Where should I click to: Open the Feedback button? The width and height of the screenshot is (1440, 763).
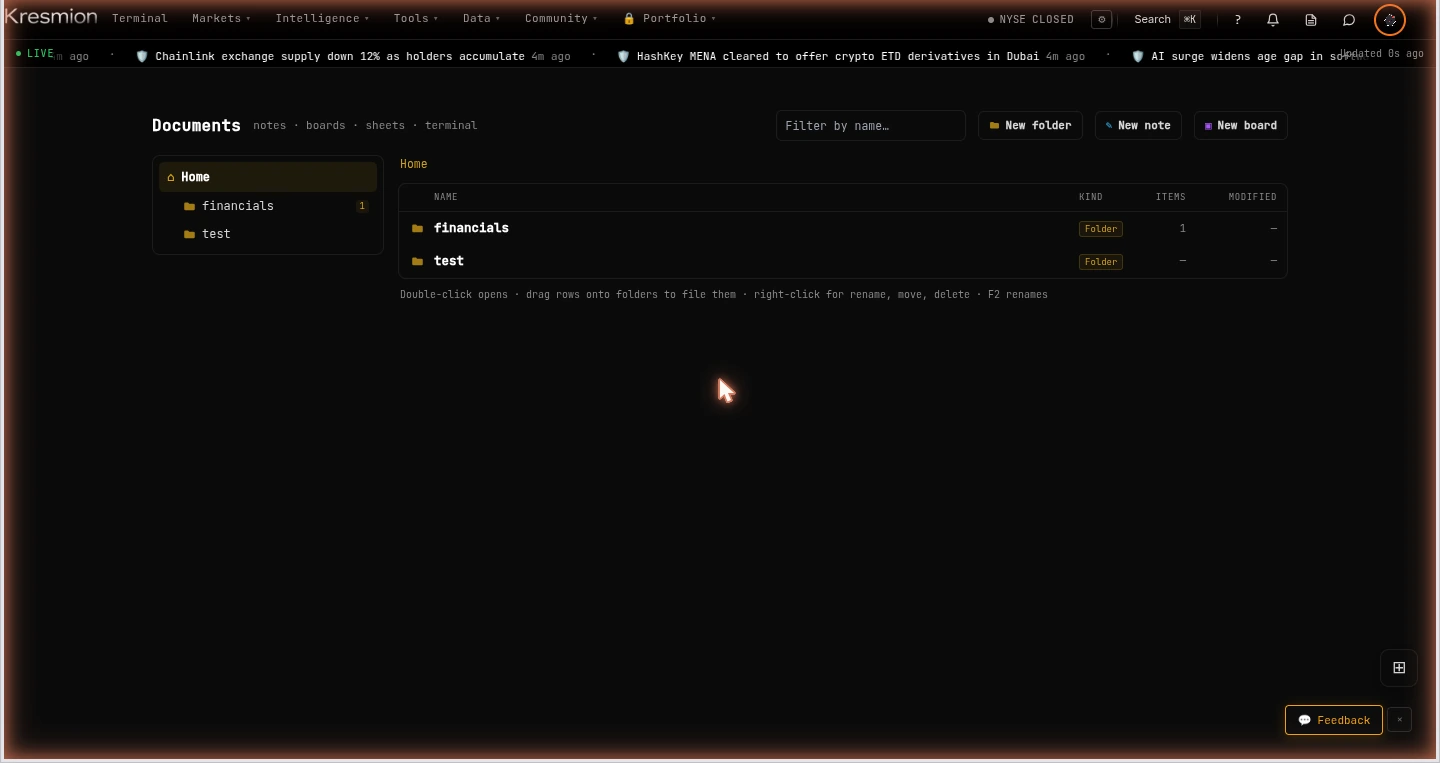point(1334,720)
